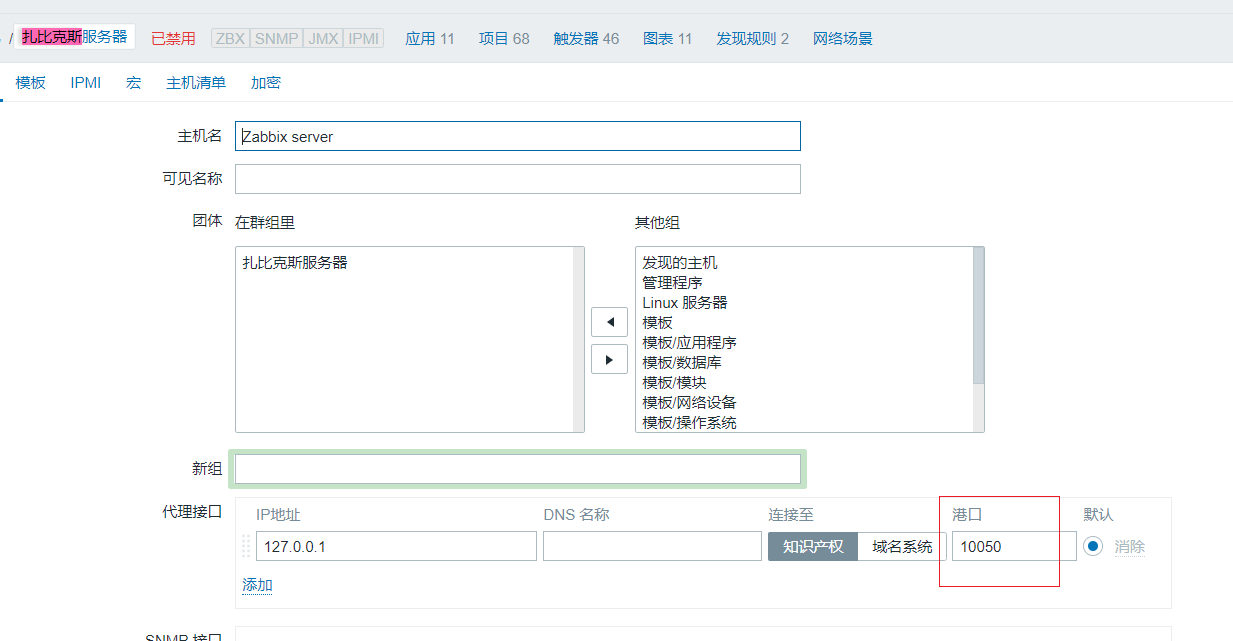Screen dimensions: 1233x641
Task: Click the 已禁用 status link
Action: pos(173,39)
